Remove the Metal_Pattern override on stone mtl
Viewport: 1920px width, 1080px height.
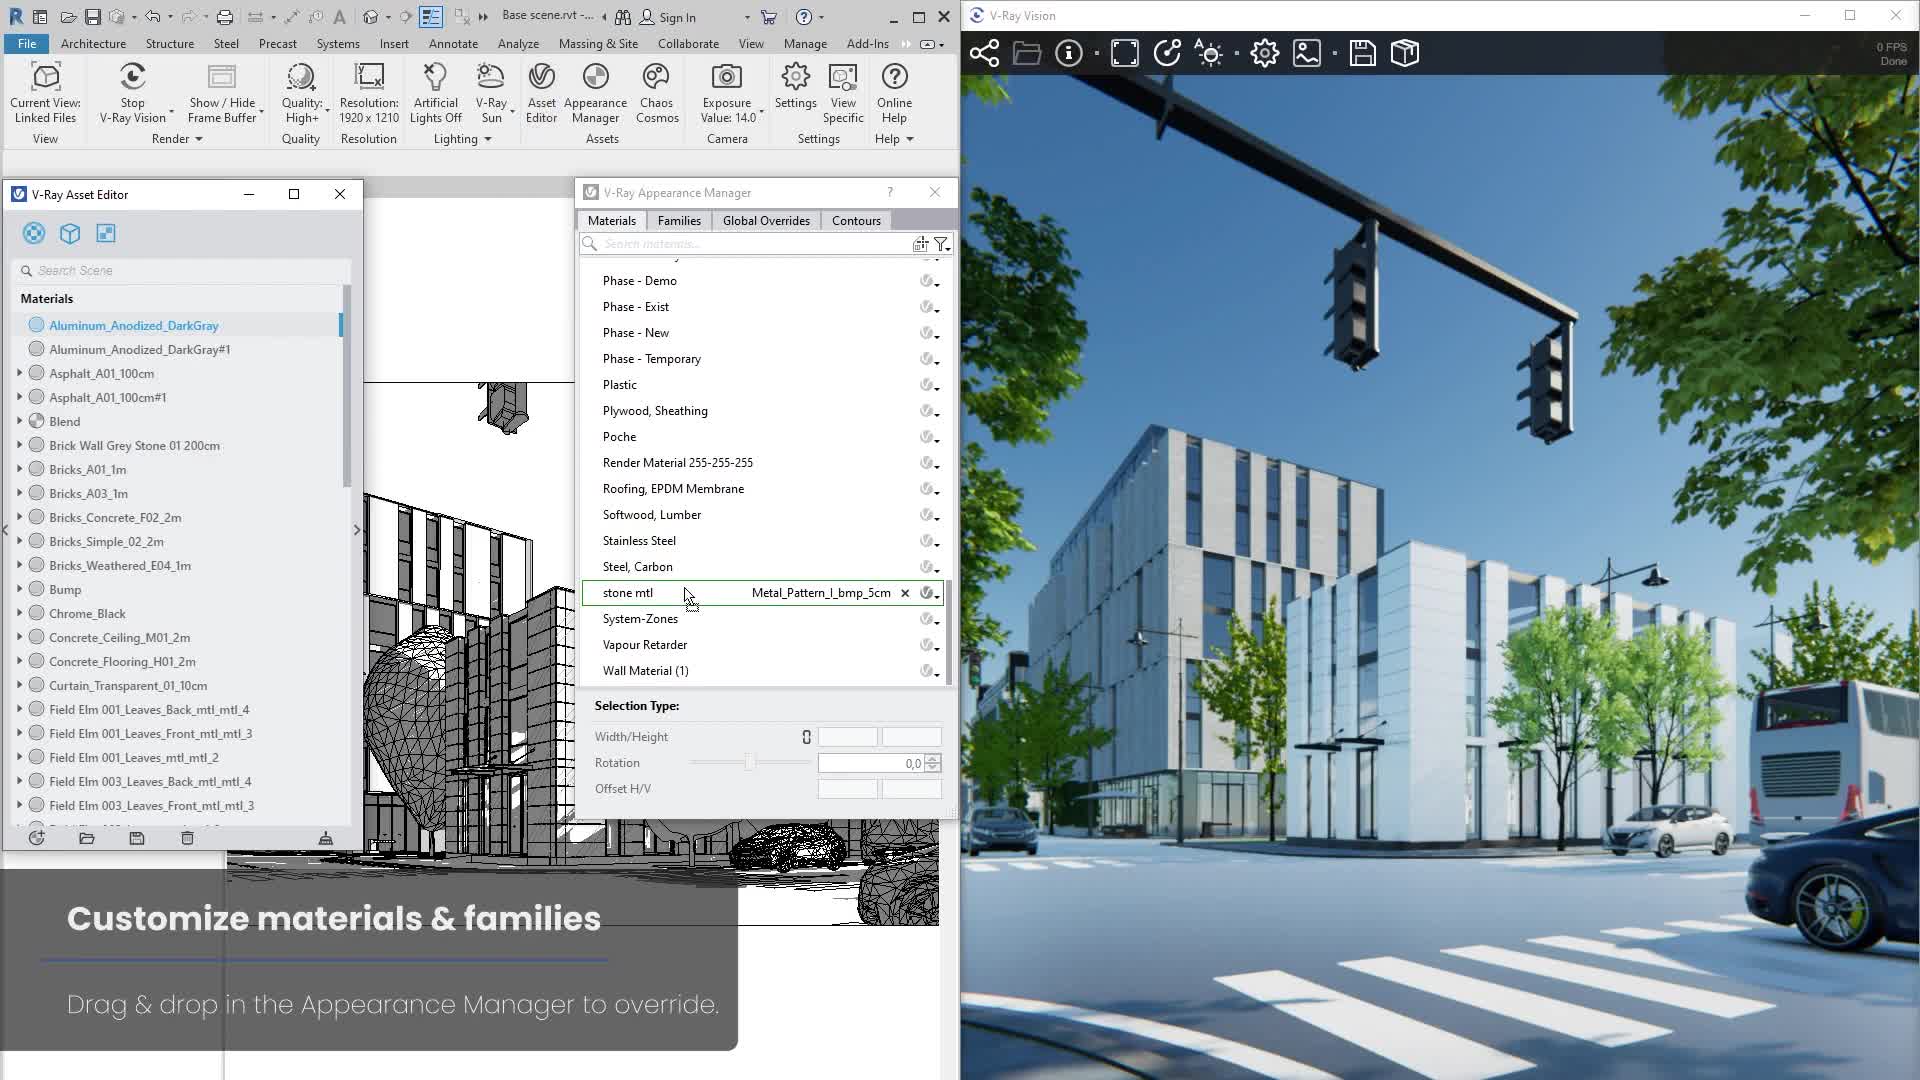point(905,593)
